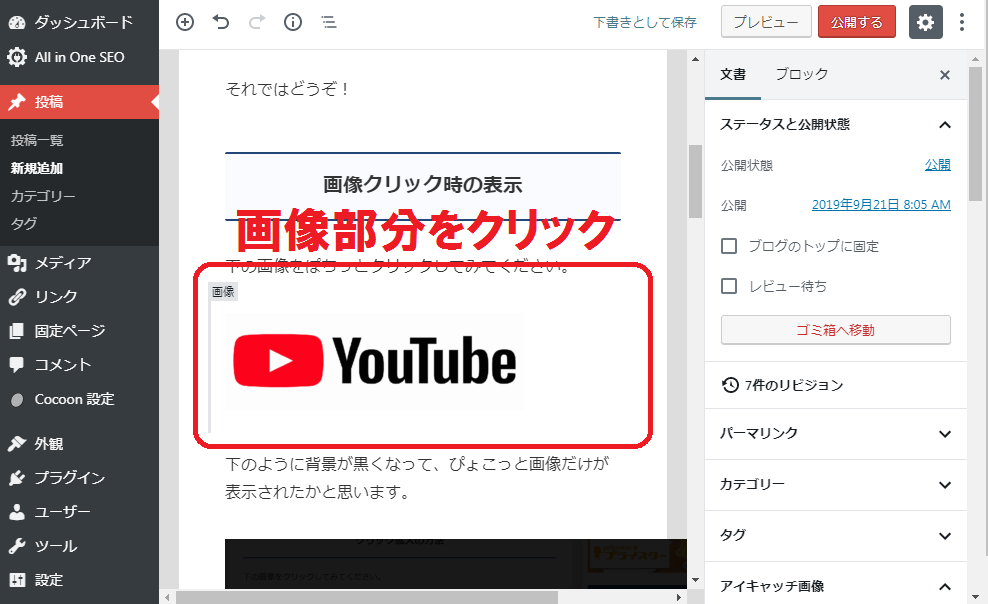This screenshot has width=988, height=604.
Task: Open the ツール menu
Action: point(79,546)
